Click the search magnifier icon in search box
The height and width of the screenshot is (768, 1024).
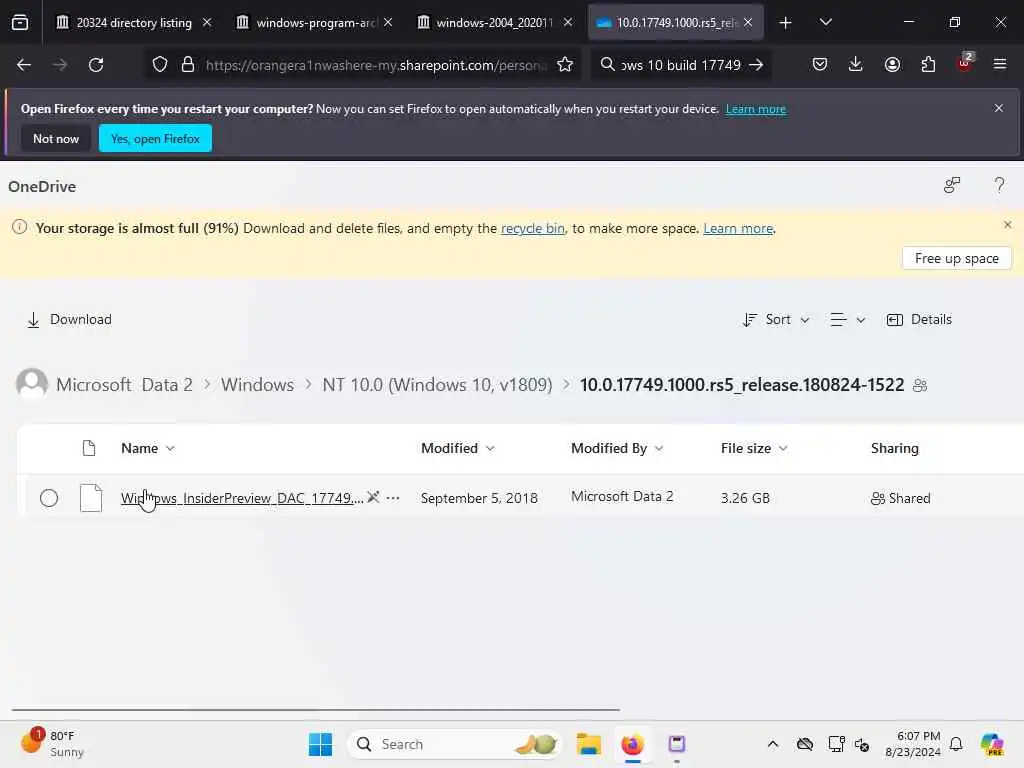pos(607,65)
